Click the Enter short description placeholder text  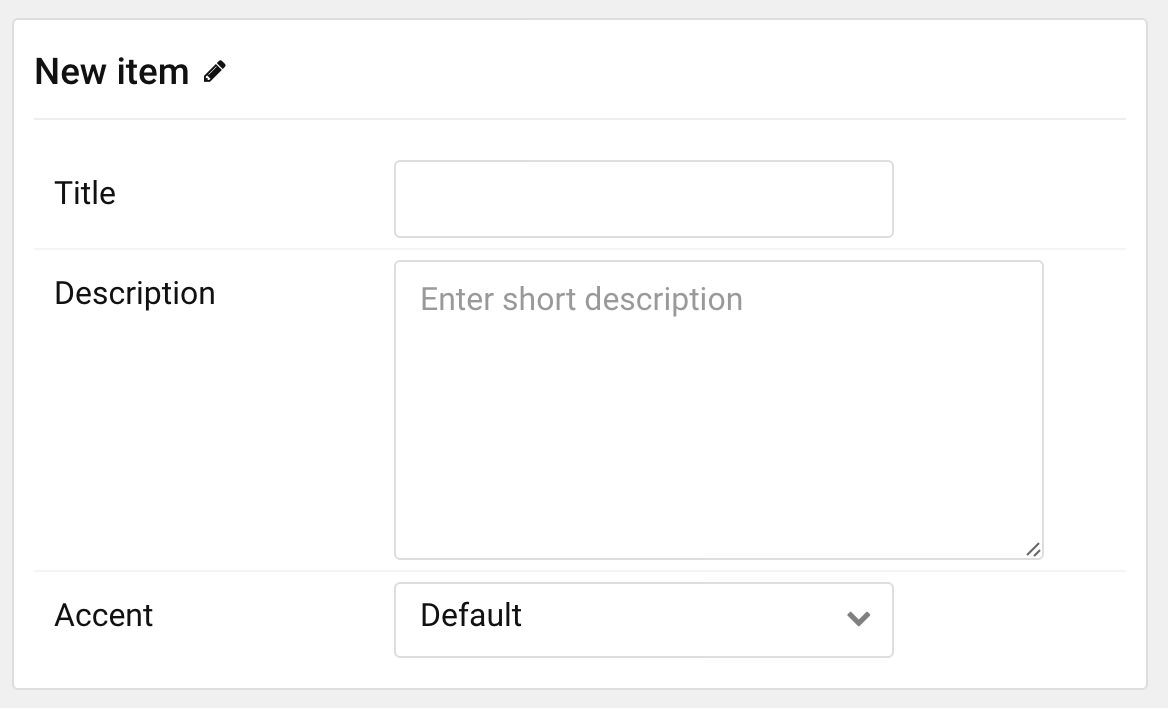tap(581, 300)
